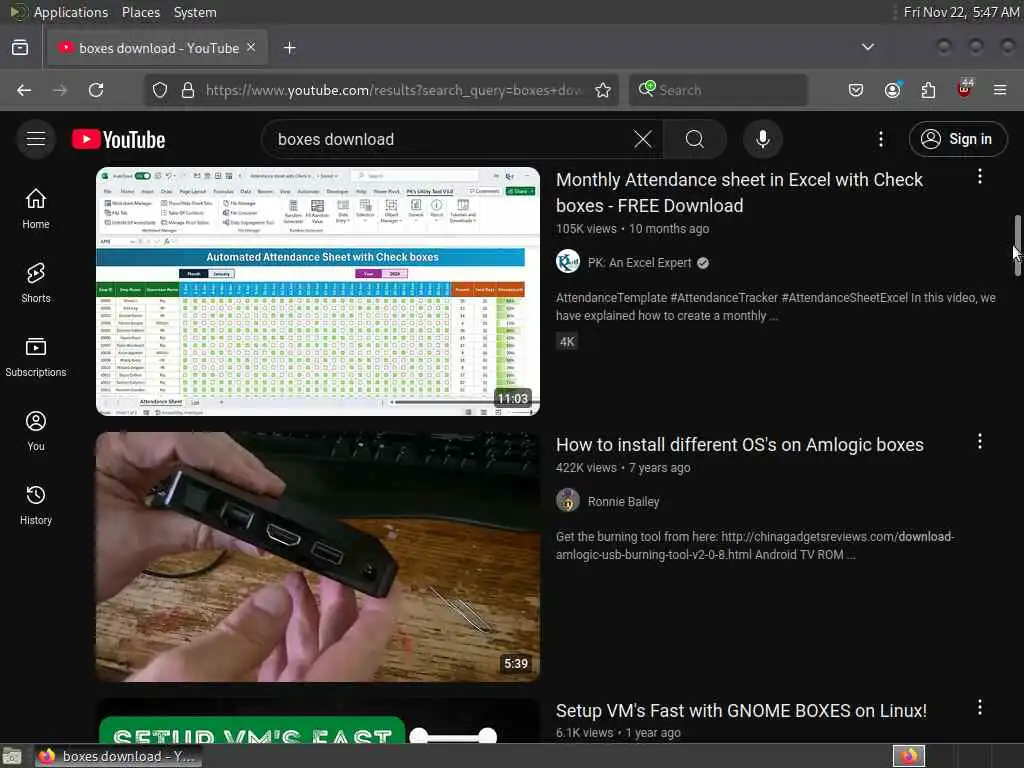Open Firefox application hamburger menu
The image size is (1024, 768).
[1000, 90]
